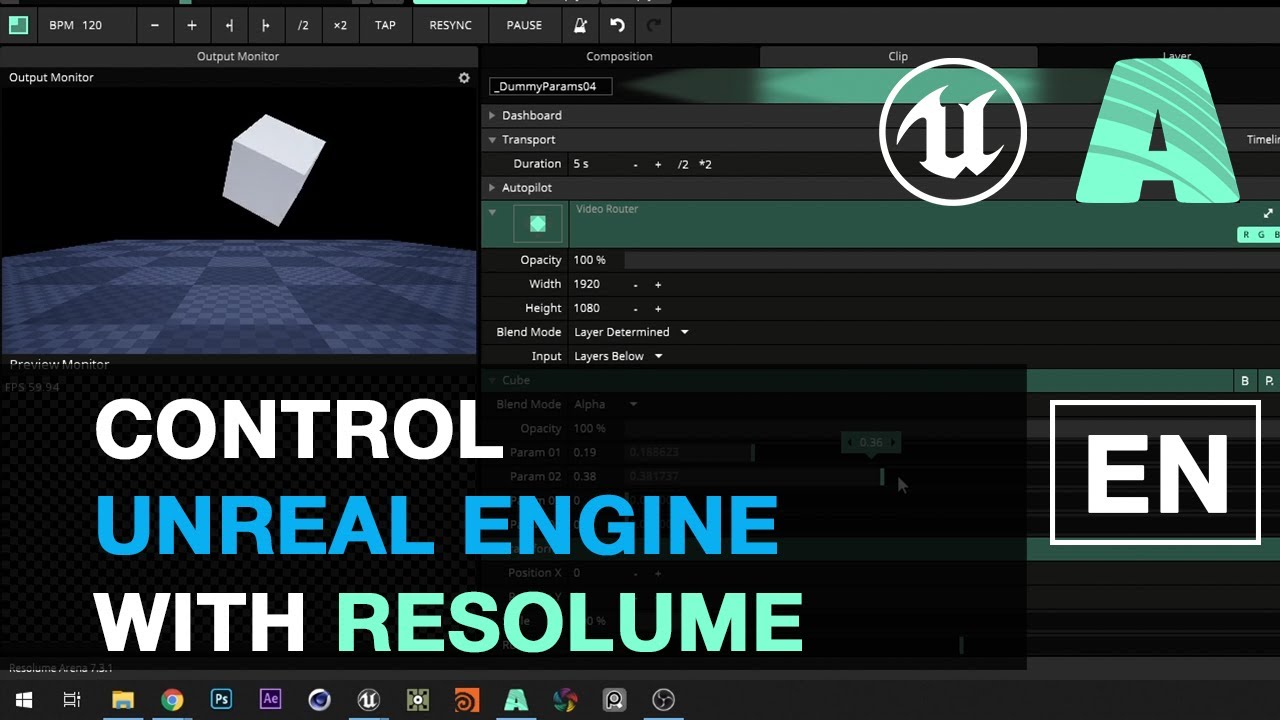
Task: Click the RESYNC button
Action: click(450, 25)
